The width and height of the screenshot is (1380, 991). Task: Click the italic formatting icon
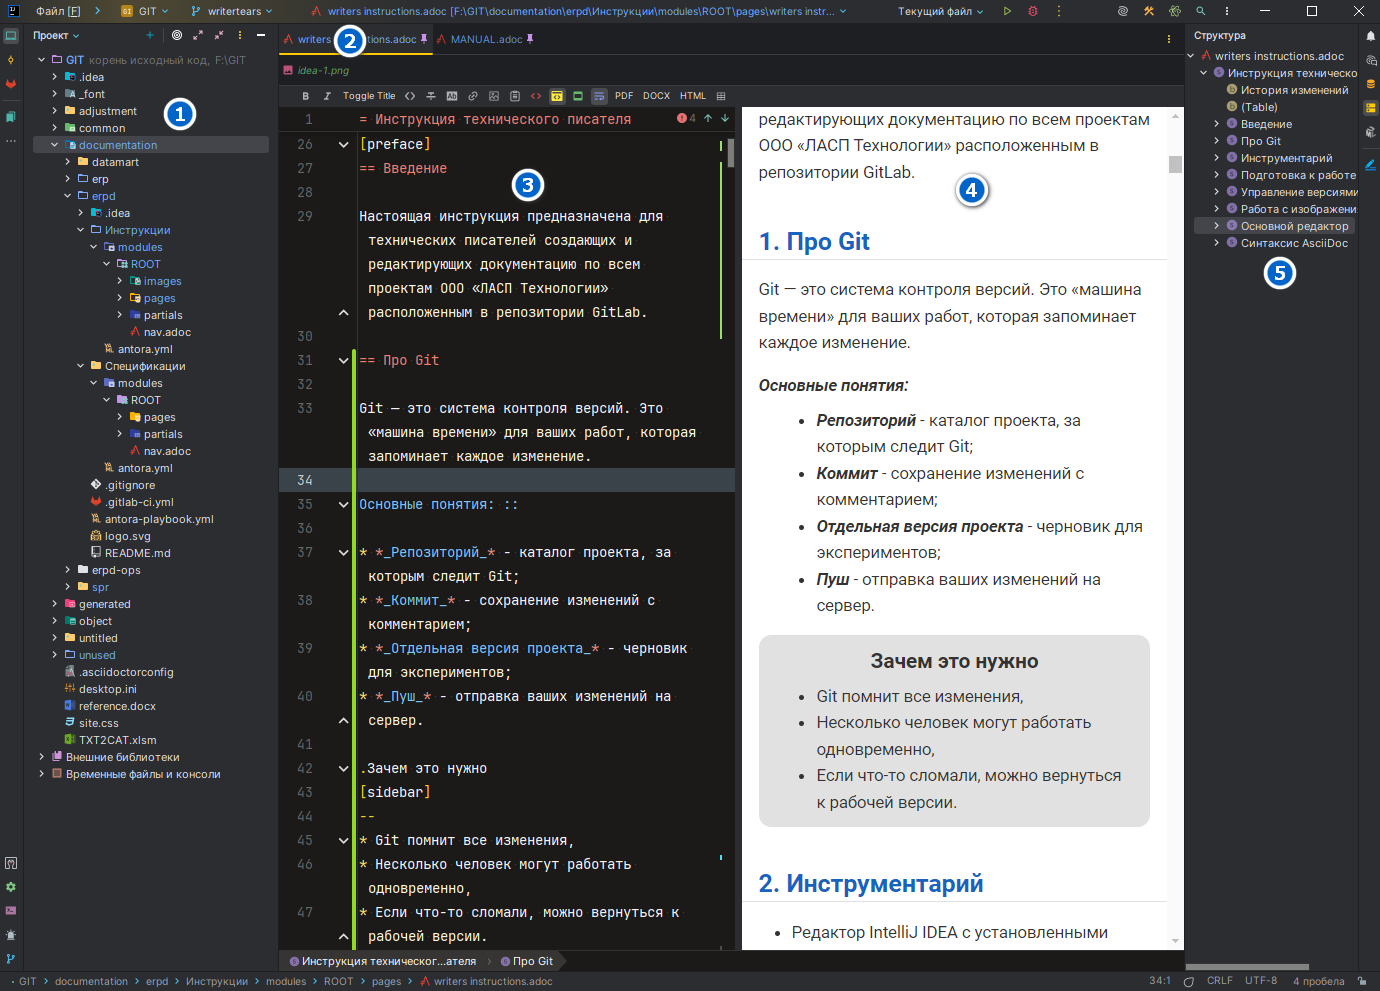point(327,96)
